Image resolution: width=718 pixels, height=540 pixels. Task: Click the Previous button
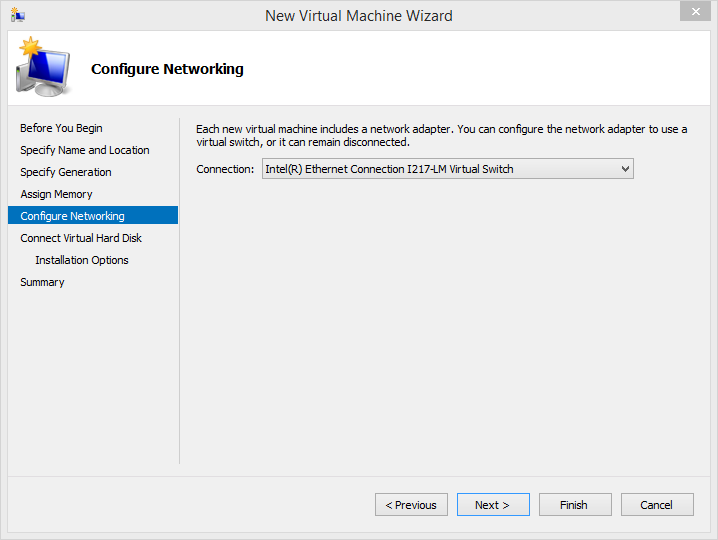pyautogui.click(x=411, y=505)
